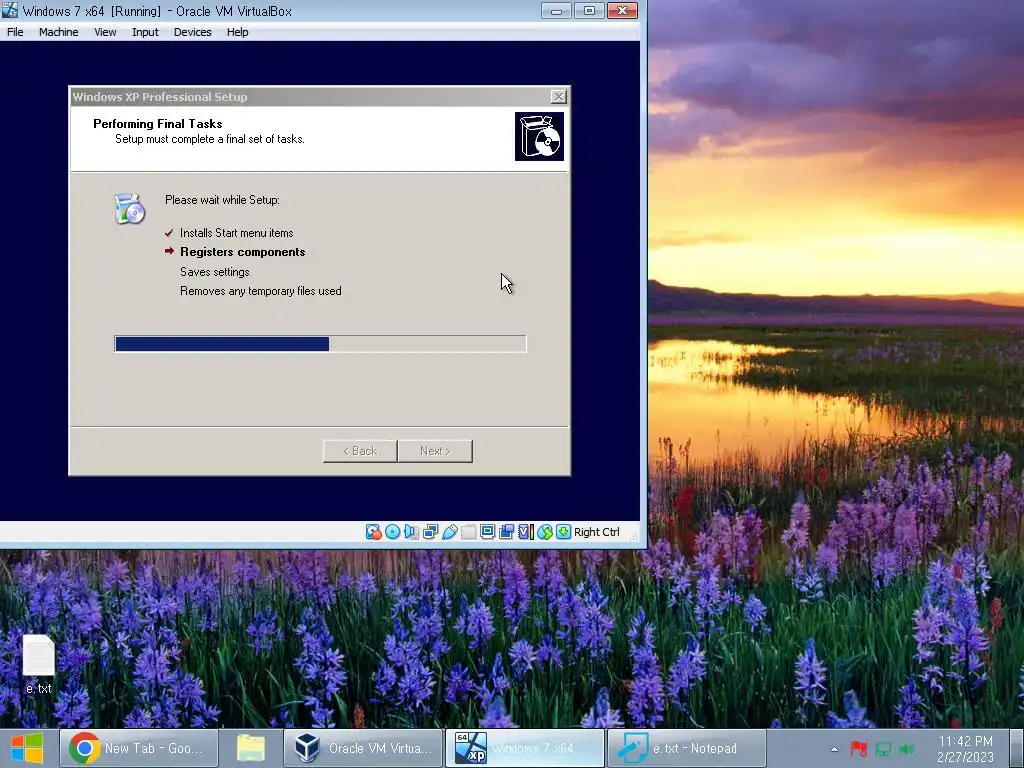Open the File menu in VirtualBox
This screenshot has height=768, width=1024.
tap(15, 32)
